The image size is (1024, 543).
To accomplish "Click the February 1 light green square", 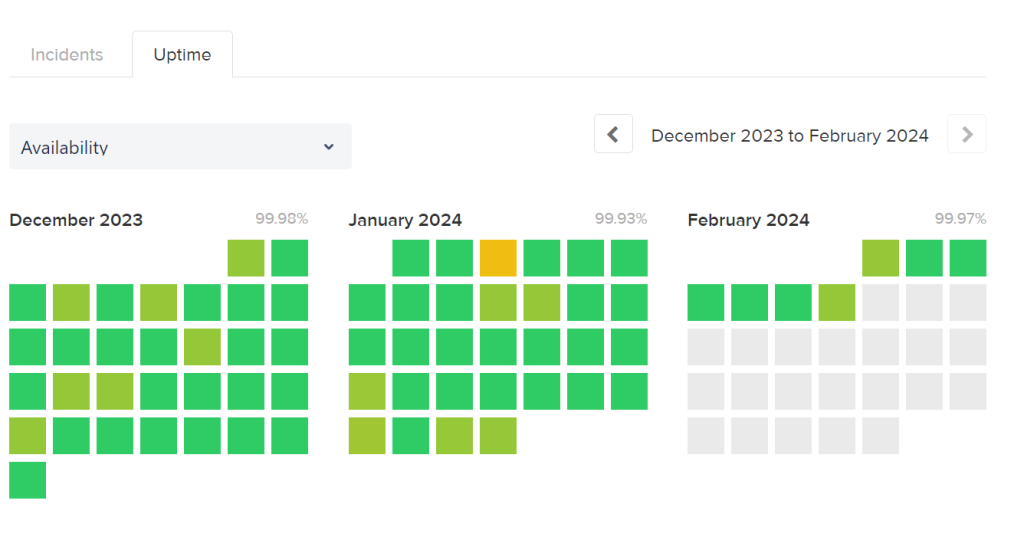I will [x=880, y=258].
